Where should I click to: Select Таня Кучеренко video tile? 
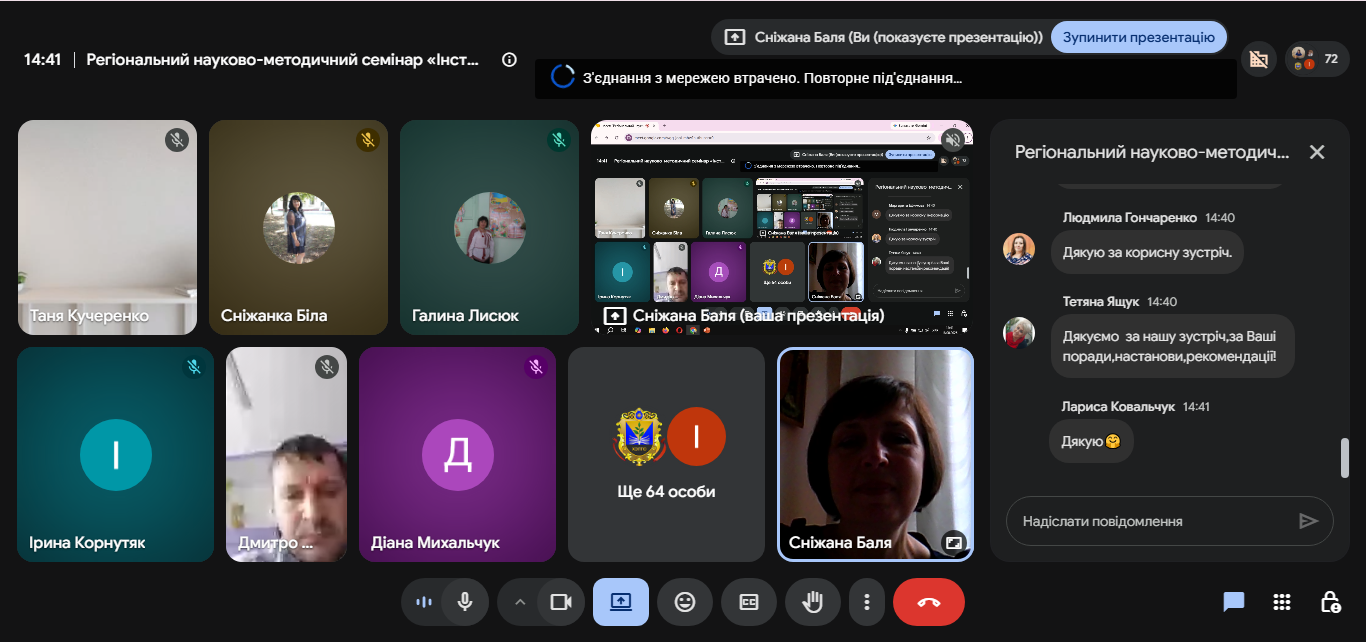pos(107,227)
